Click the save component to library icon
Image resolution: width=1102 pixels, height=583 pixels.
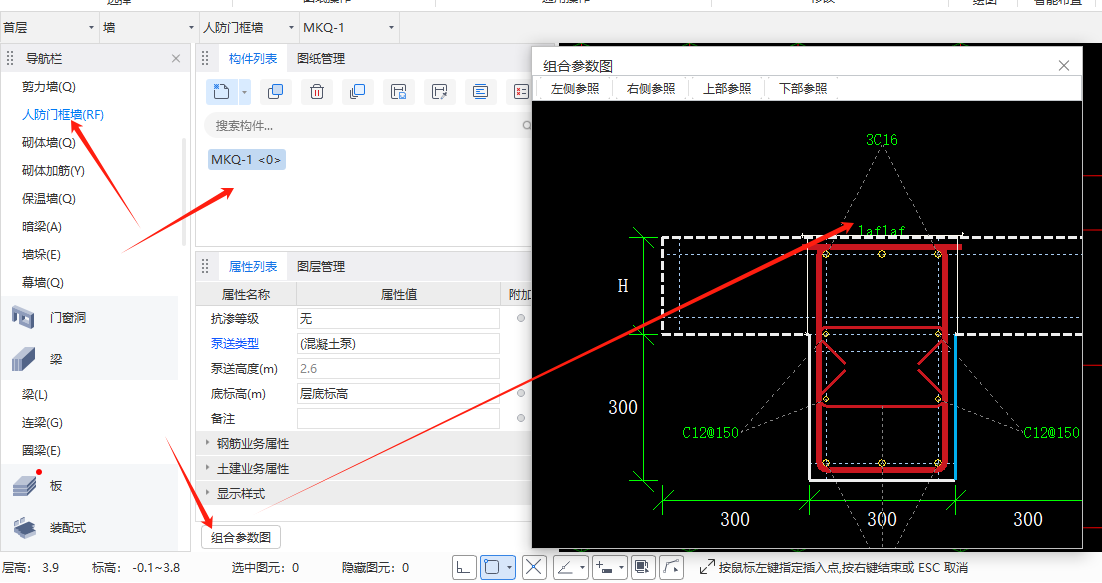pos(398,92)
